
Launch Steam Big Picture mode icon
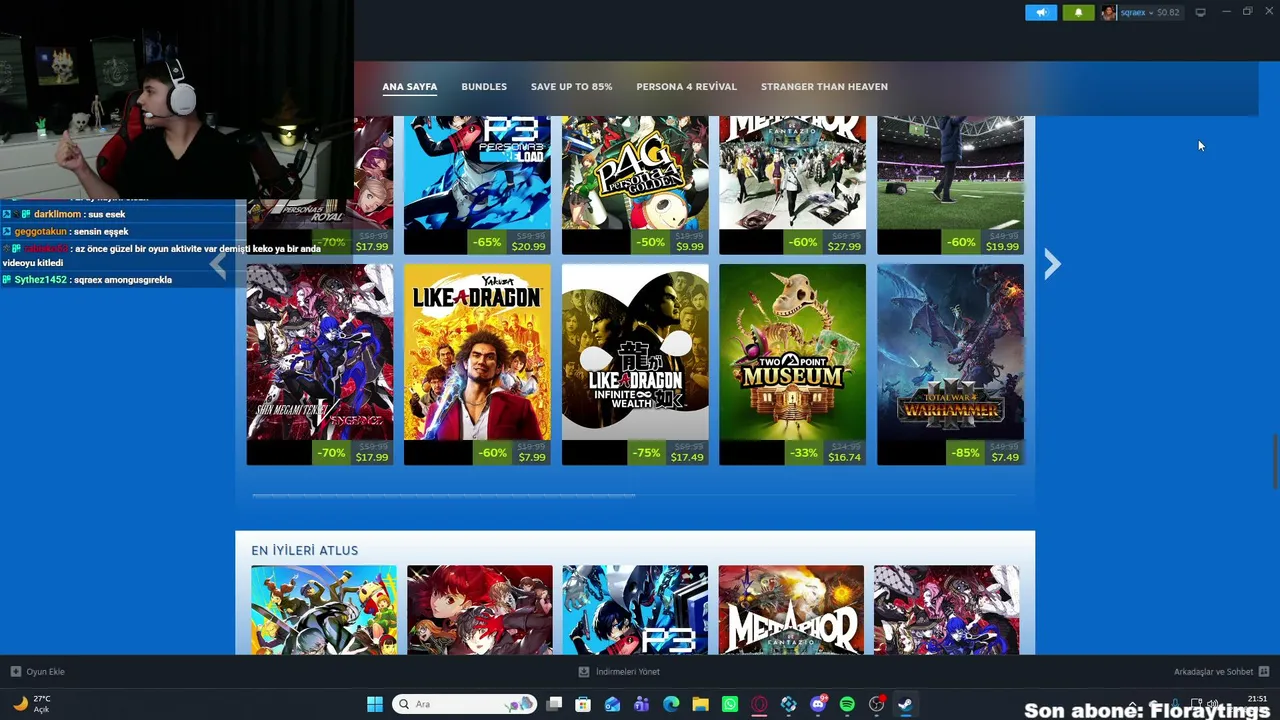pos(1200,13)
